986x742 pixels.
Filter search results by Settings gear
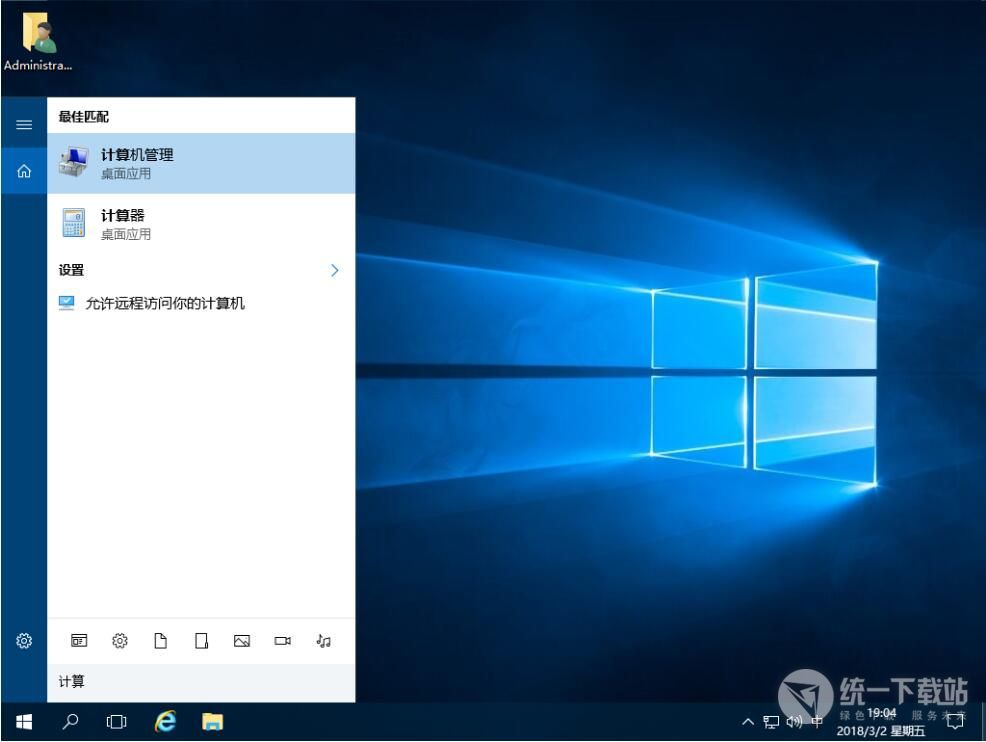pyautogui.click(x=120, y=641)
